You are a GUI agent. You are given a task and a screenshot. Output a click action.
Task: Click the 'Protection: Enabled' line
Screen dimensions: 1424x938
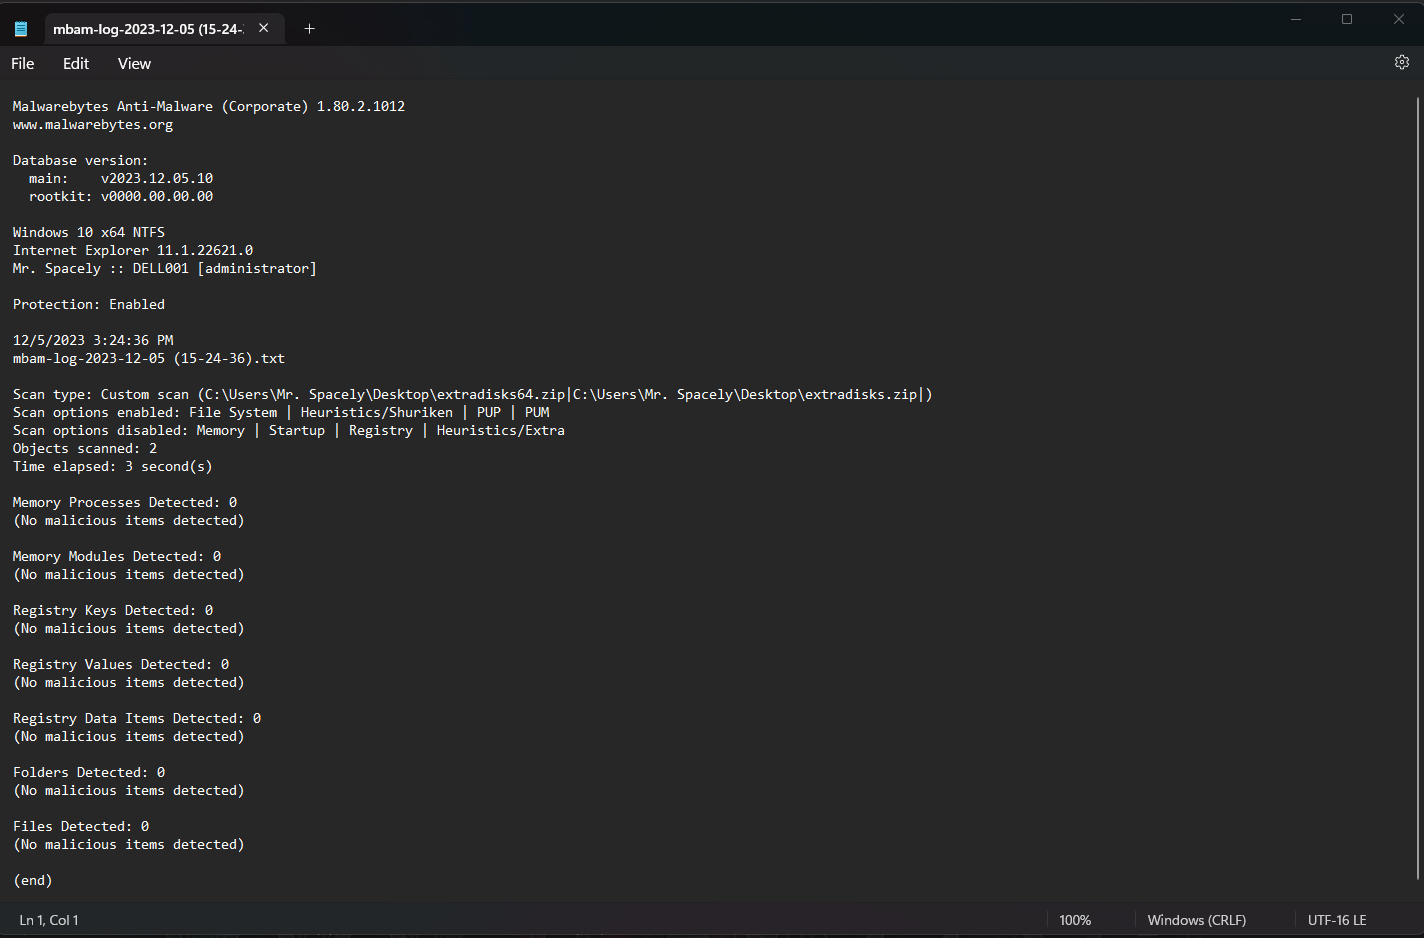(x=89, y=304)
